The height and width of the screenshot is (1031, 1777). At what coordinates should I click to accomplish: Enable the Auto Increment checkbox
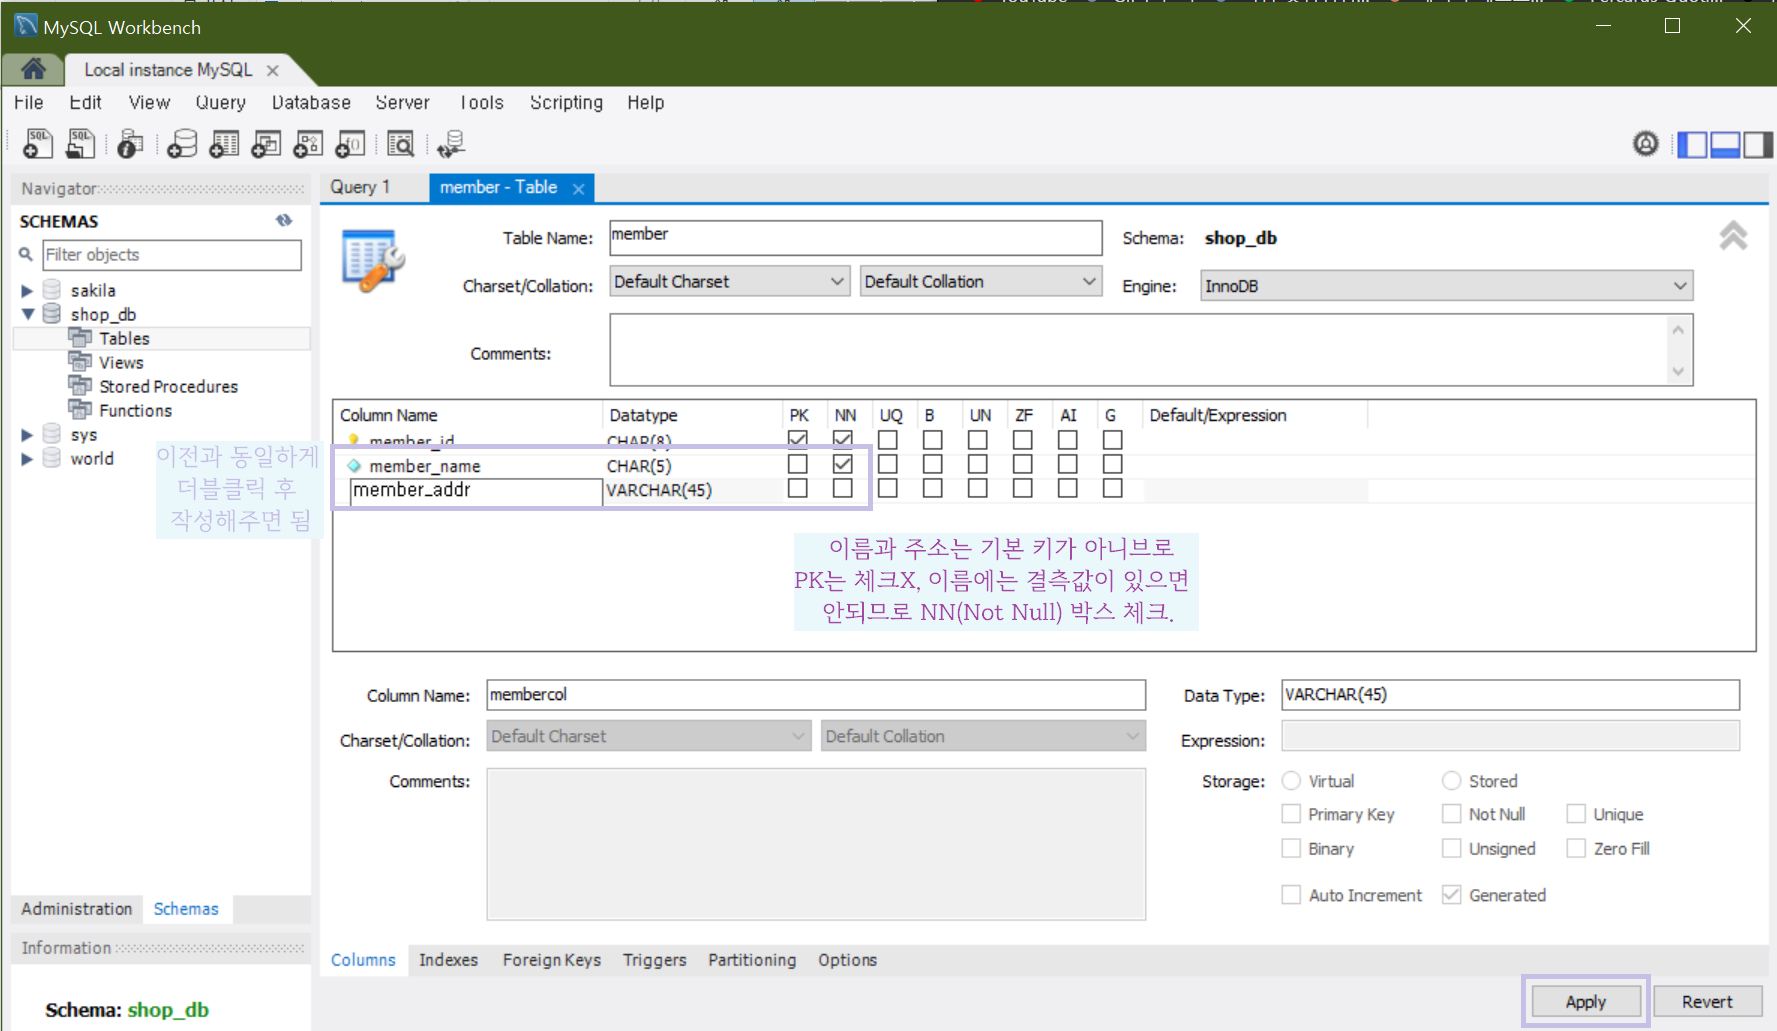pos(1291,895)
